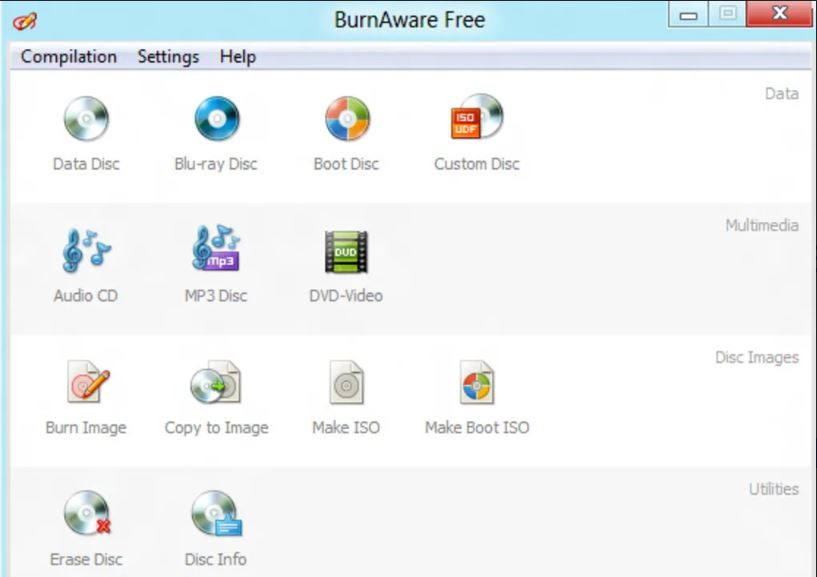Image resolution: width=817 pixels, height=577 pixels.
Task: Click the 'Utilities' category heading
Action: tap(774, 489)
